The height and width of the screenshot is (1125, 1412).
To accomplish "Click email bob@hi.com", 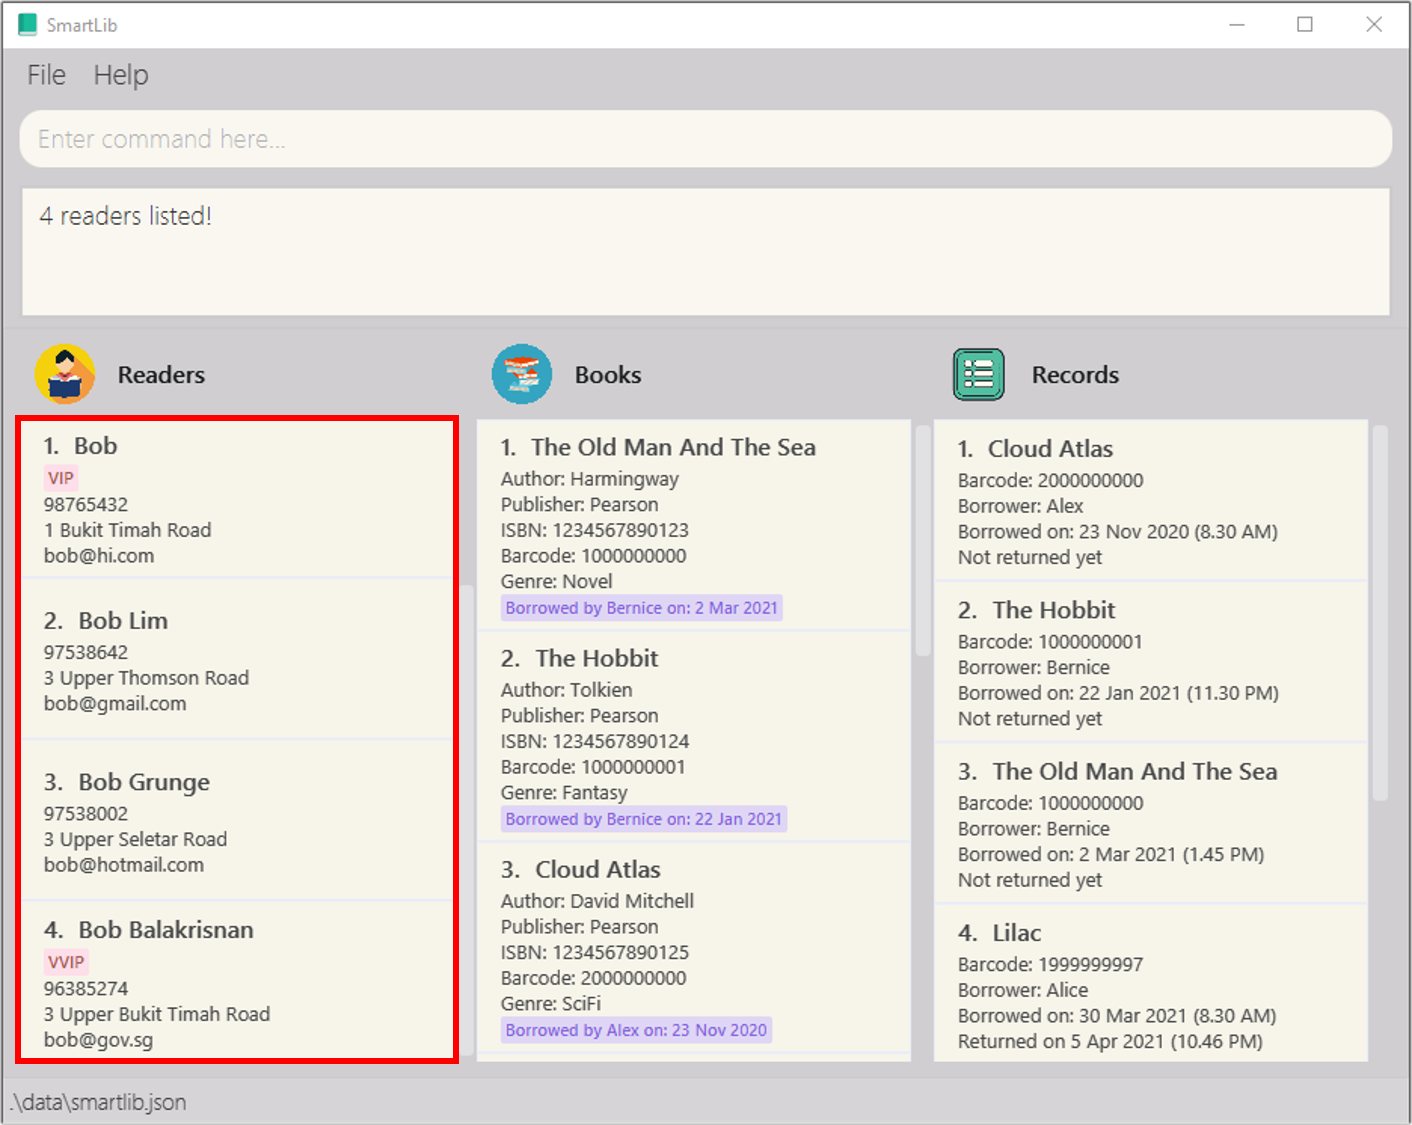I will click(99, 556).
